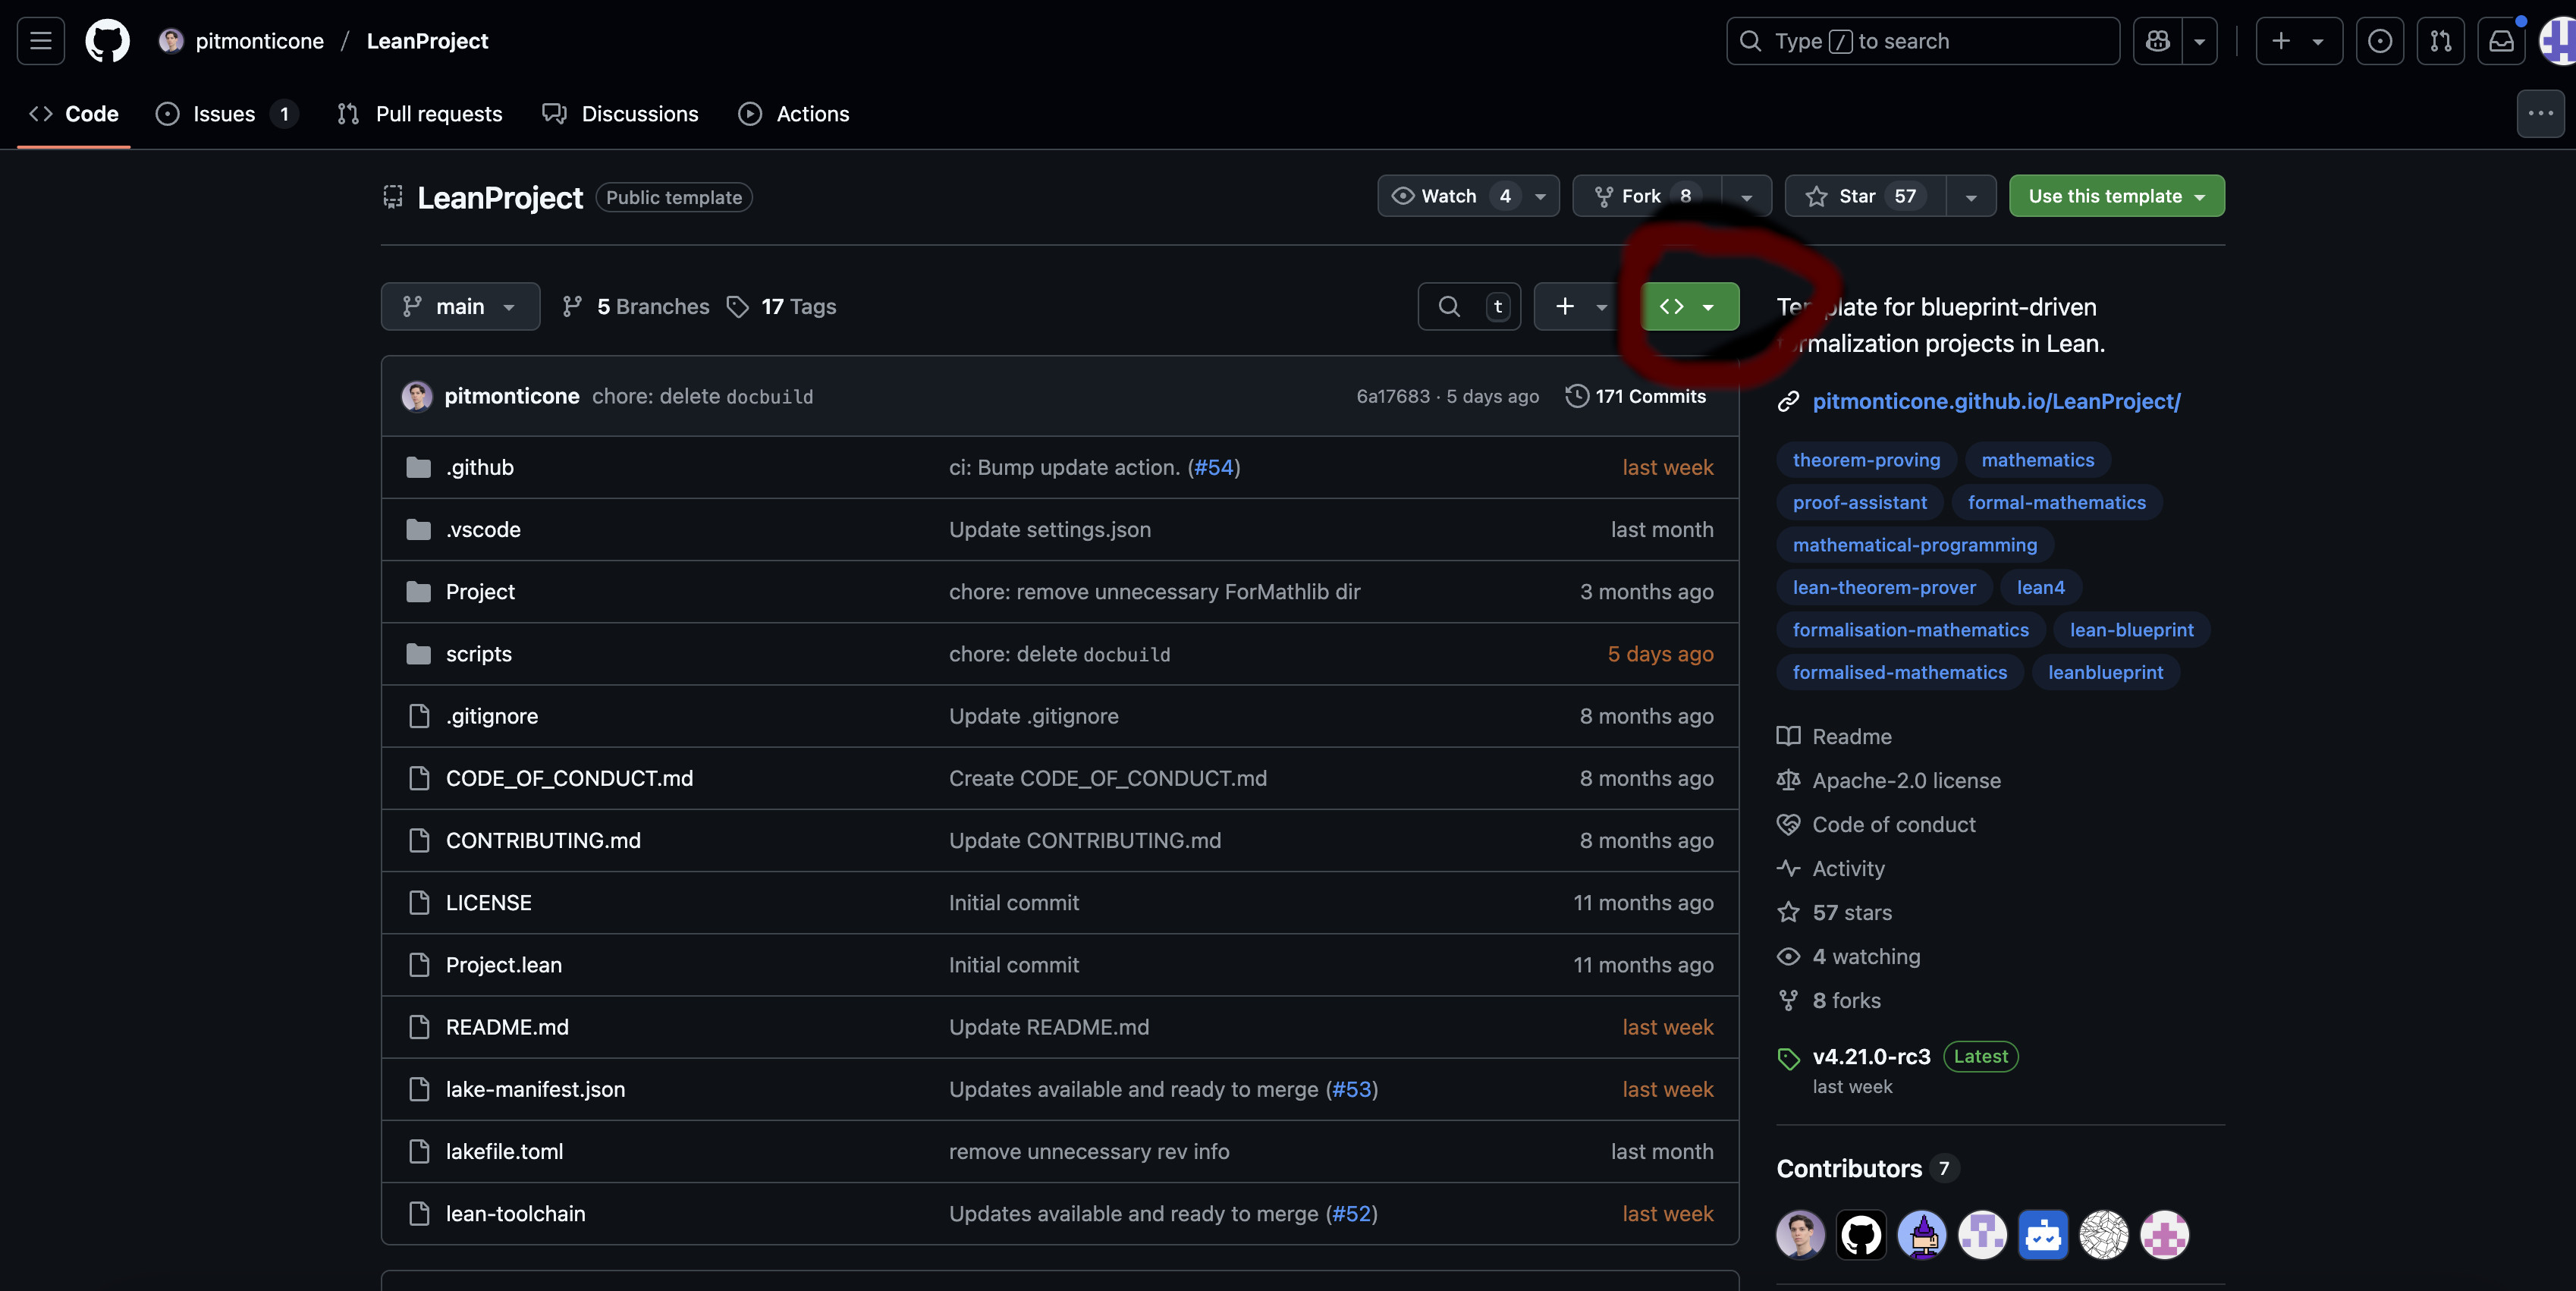Open pitmonticone.github.io/LeanProject link
Screen dimensions: 2576x1291
point(1996,401)
